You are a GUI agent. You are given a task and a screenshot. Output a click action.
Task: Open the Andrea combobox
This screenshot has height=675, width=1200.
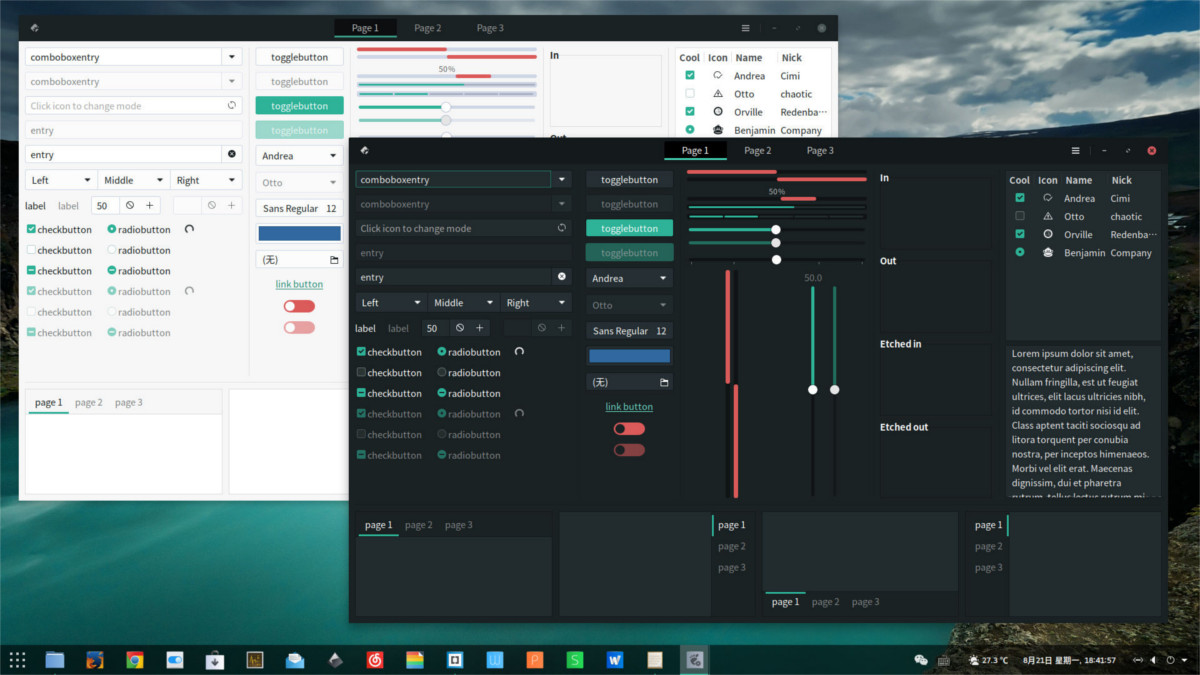click(628, 277)
